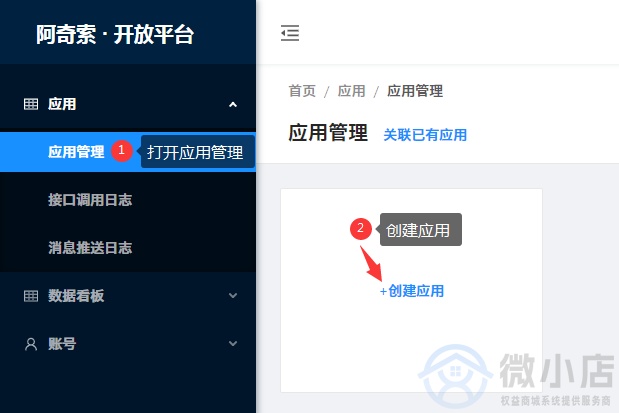Click the red arrow pointing to 创建应用
Image resolution: width=619 pixels, height=413 pixels.
coord(371,263)
